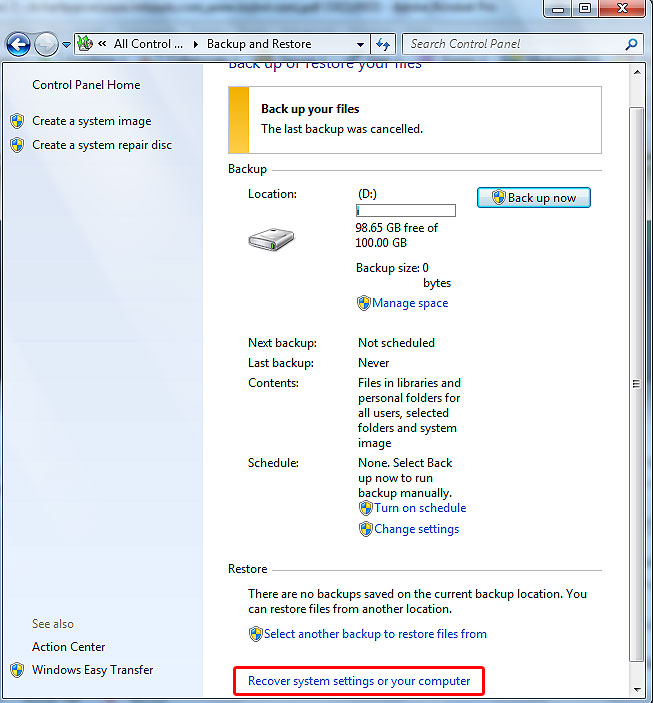This screenshot has width=653, height=703.
Task: Expand the address bar history dropdown
Action: pyautogui.click(x=360, y=44)
